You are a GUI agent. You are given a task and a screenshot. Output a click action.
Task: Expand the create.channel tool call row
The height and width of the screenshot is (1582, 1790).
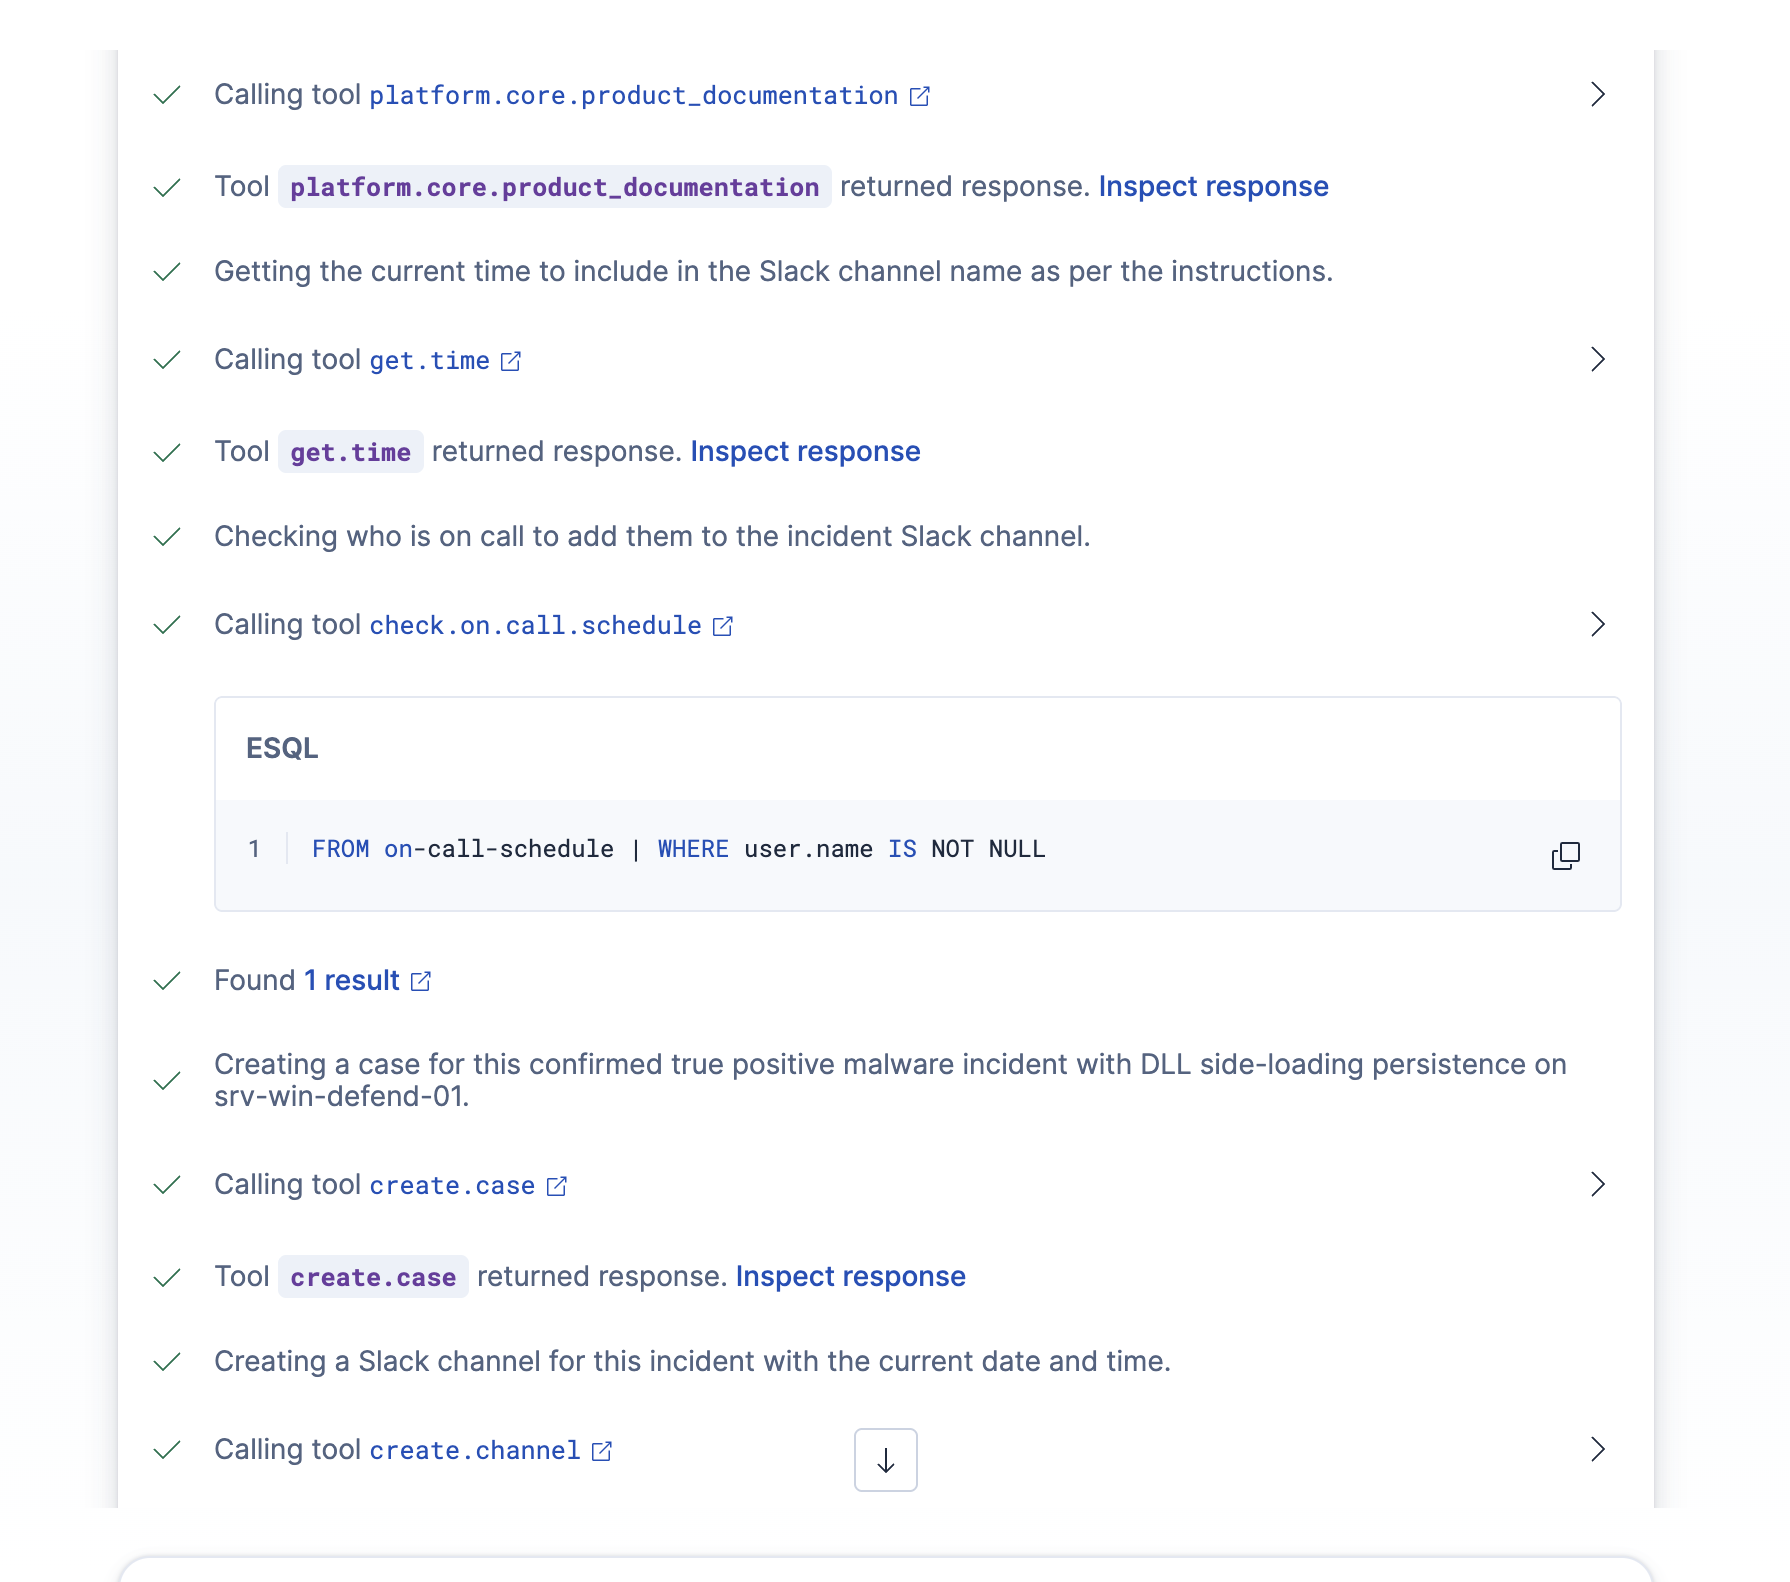[x=1597, y=1450]
